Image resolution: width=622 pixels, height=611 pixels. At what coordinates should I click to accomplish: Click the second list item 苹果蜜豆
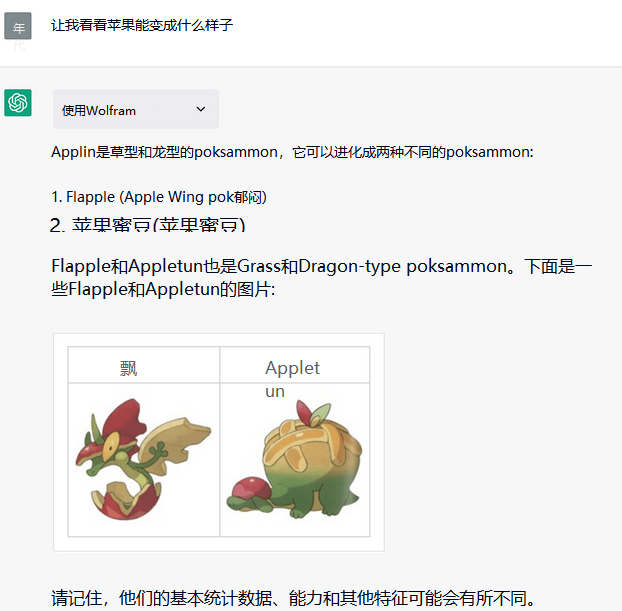point(148,225)
